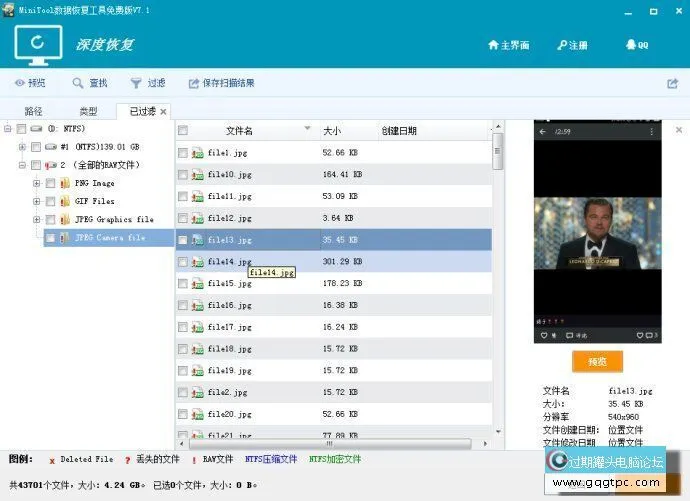Click the #1 partition drive icon
The height and width of the screenshot is (501, 690).
51,146
